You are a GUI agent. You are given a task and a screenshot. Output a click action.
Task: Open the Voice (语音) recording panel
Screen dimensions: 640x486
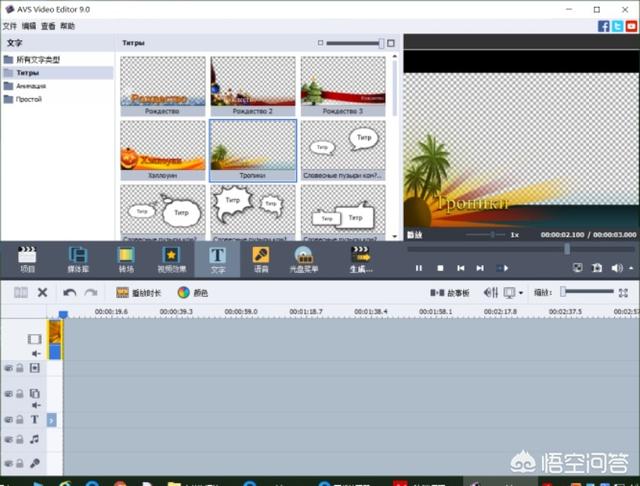point(260,260)
